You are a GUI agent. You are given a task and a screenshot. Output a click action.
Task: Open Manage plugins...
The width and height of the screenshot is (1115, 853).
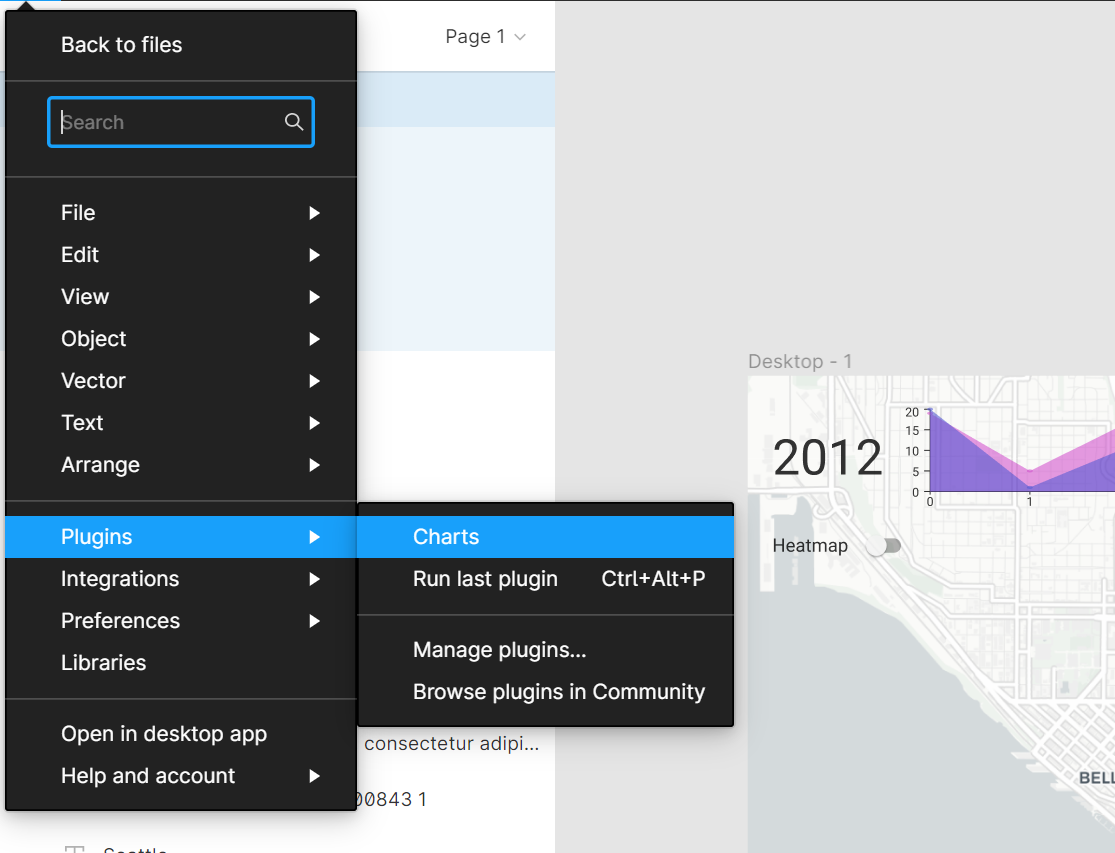click(499, 650)
